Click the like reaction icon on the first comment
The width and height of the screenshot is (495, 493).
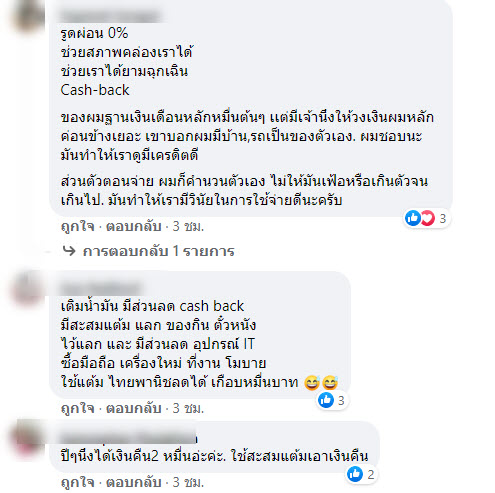coord(413,218)
